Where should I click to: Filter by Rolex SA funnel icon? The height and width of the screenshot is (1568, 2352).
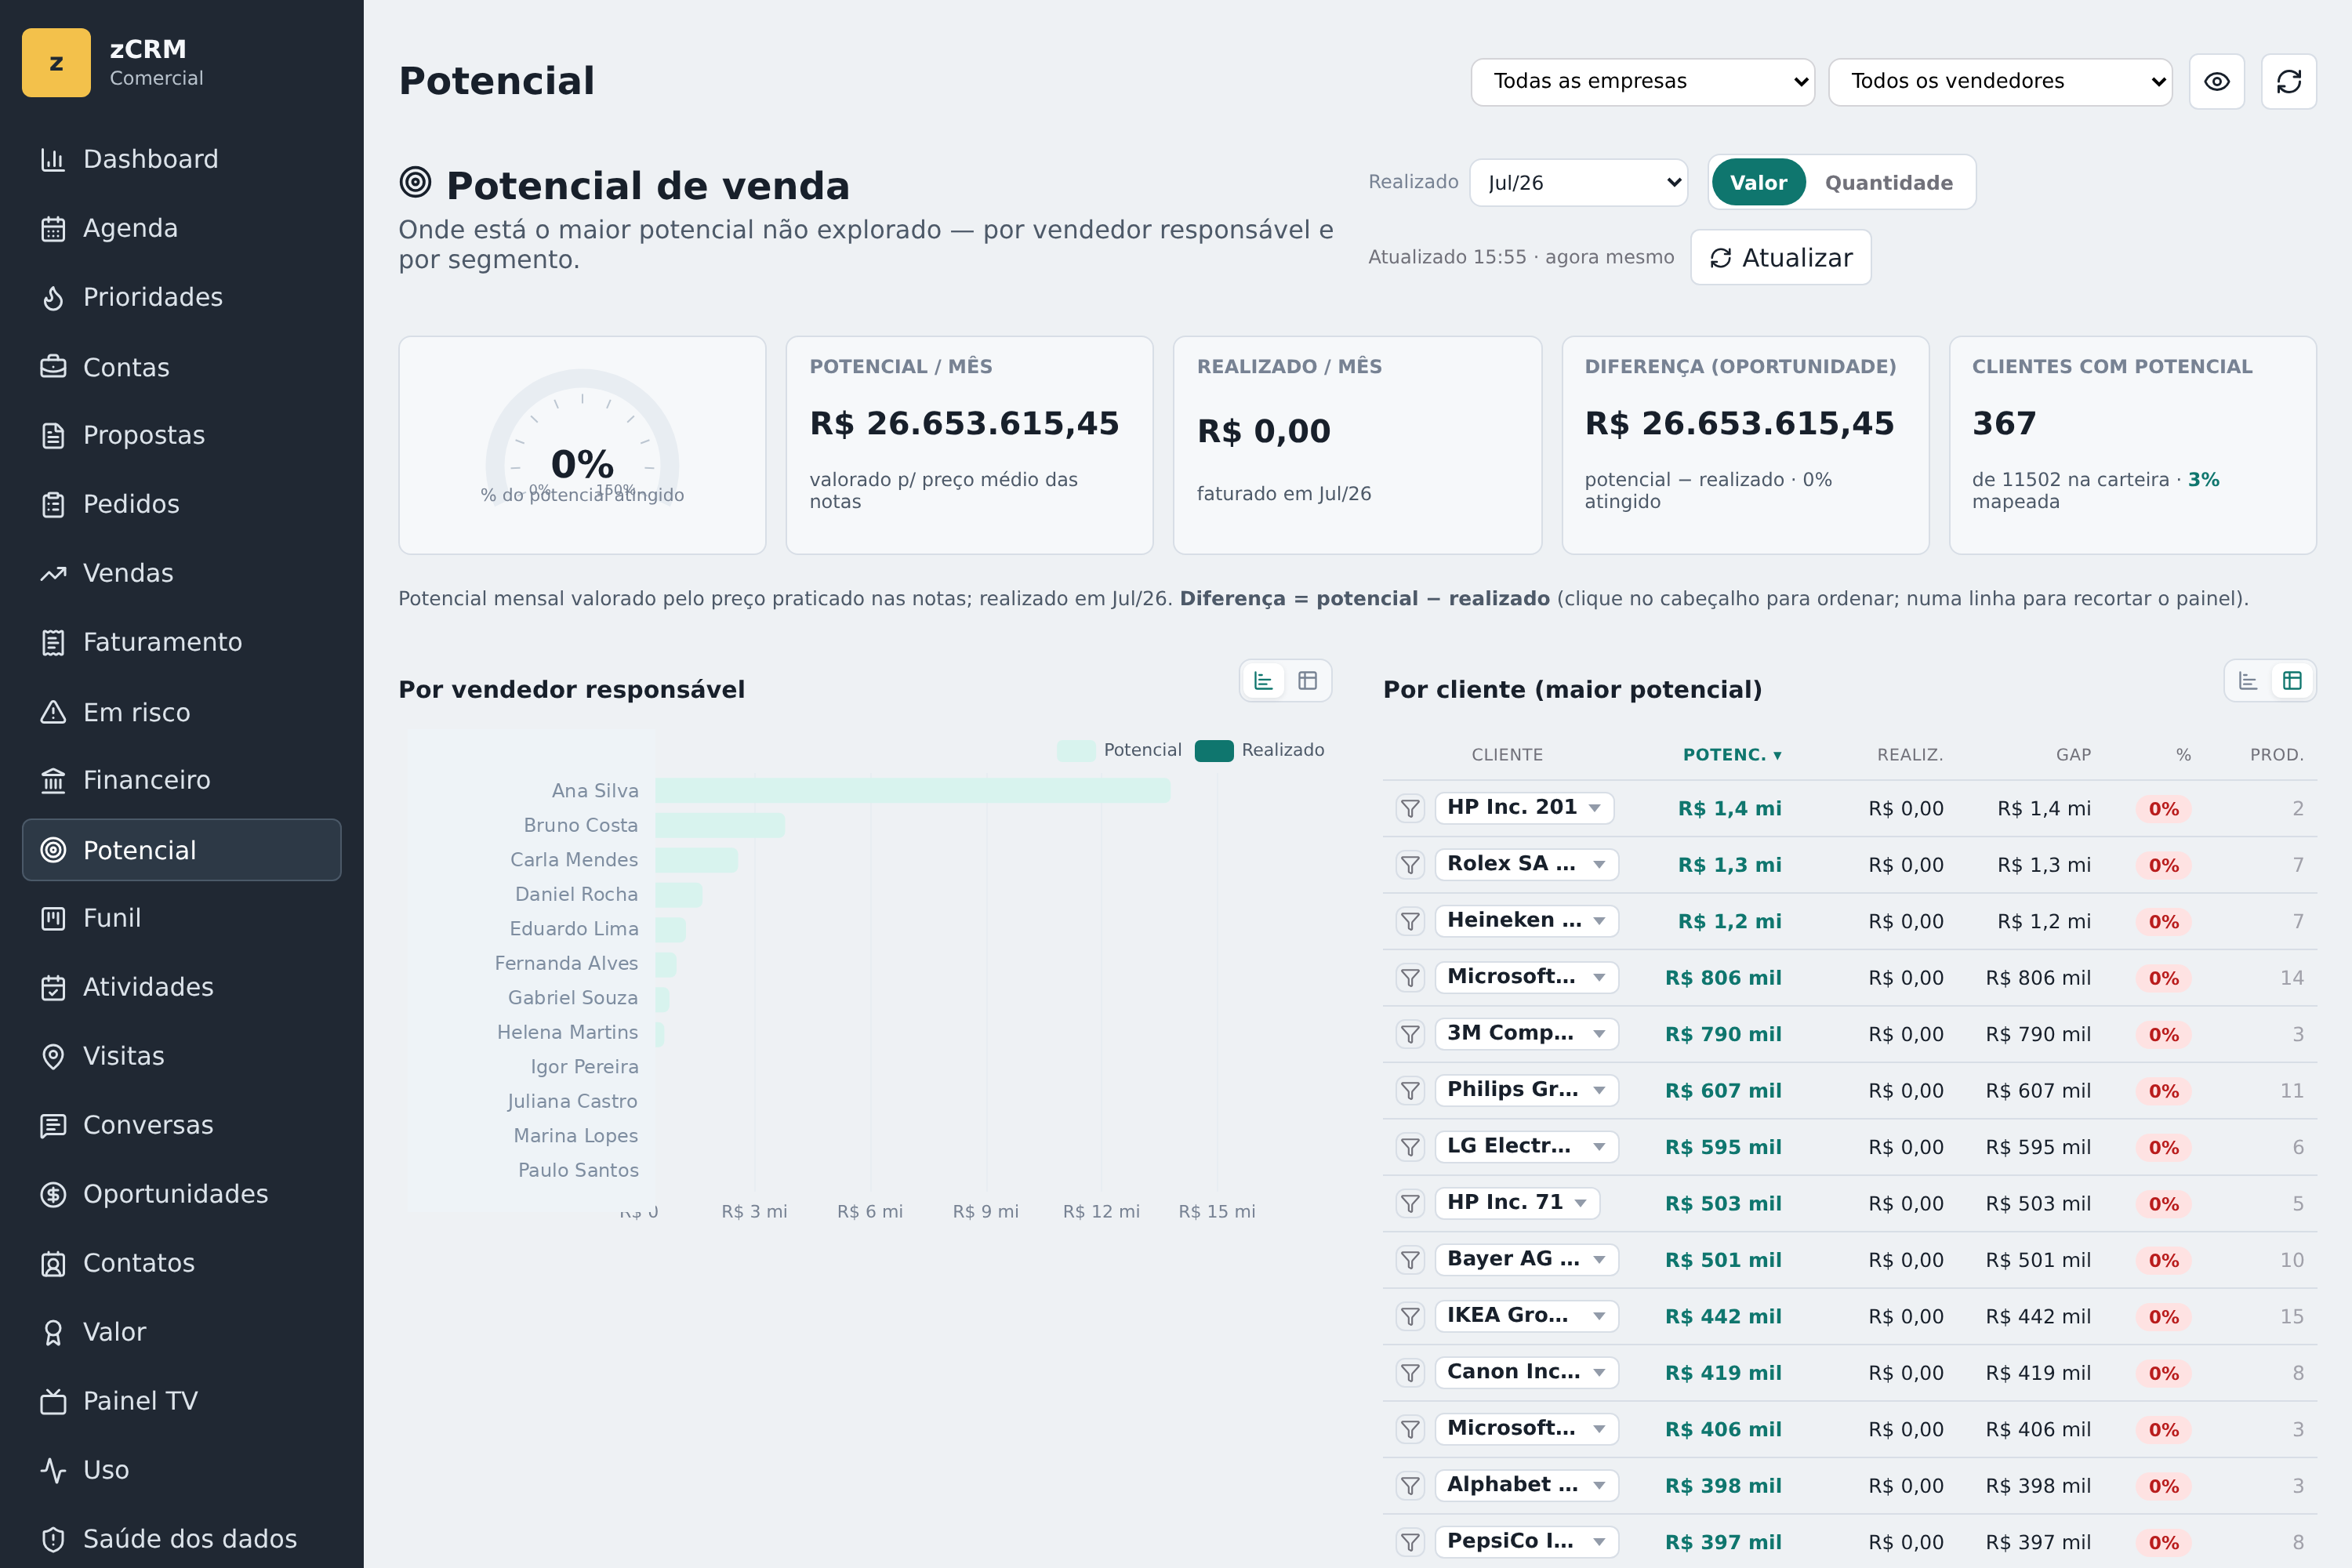[x=1410, y=865]
